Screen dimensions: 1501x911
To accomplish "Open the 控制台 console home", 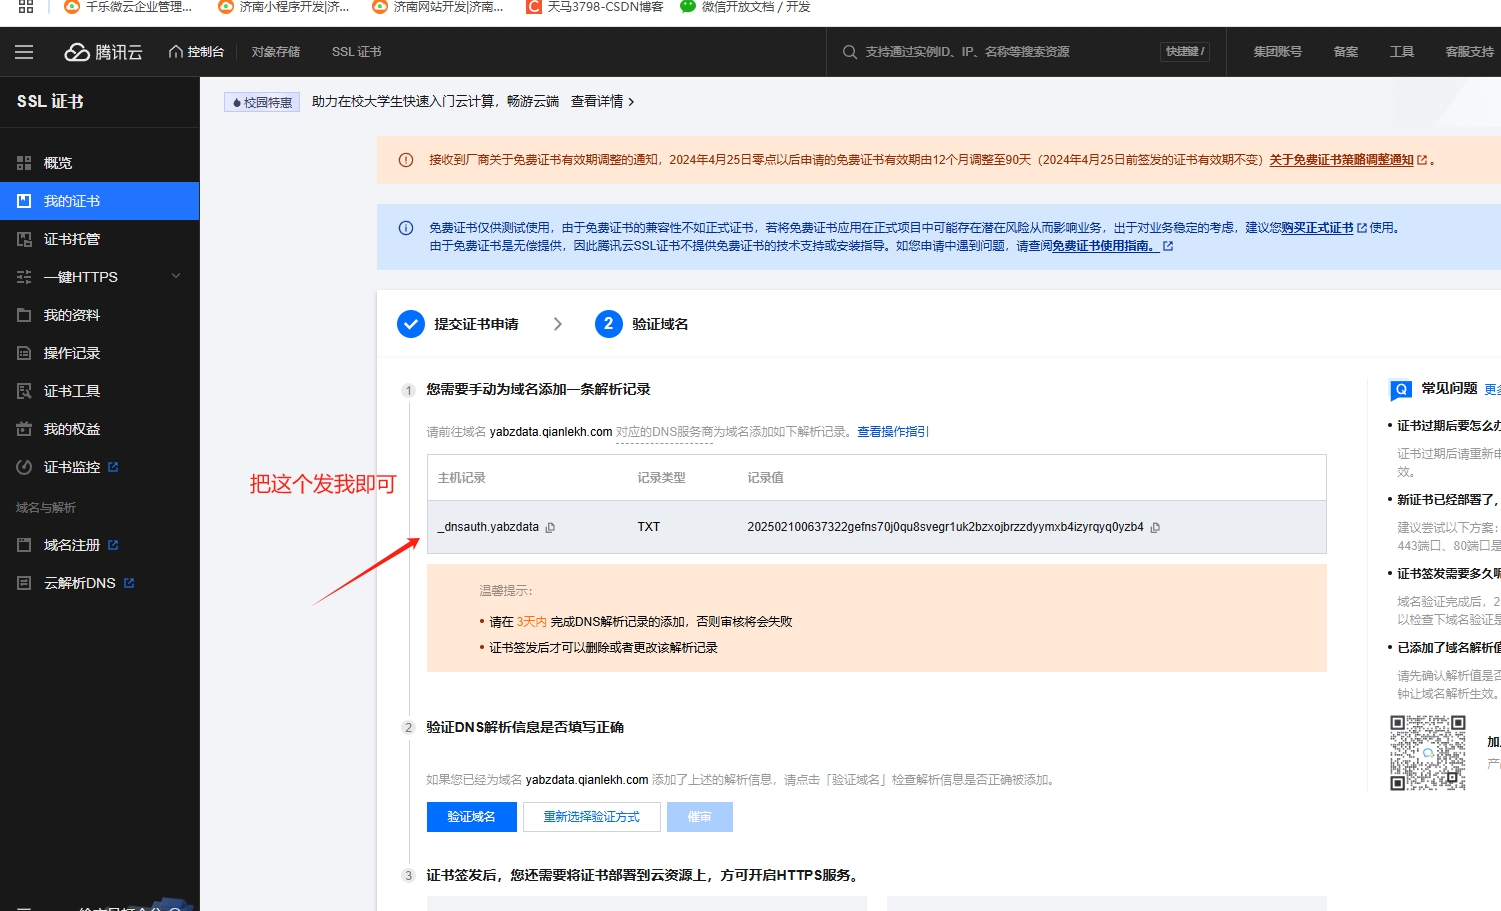I will pyautogui.click(x=196, y=52).
